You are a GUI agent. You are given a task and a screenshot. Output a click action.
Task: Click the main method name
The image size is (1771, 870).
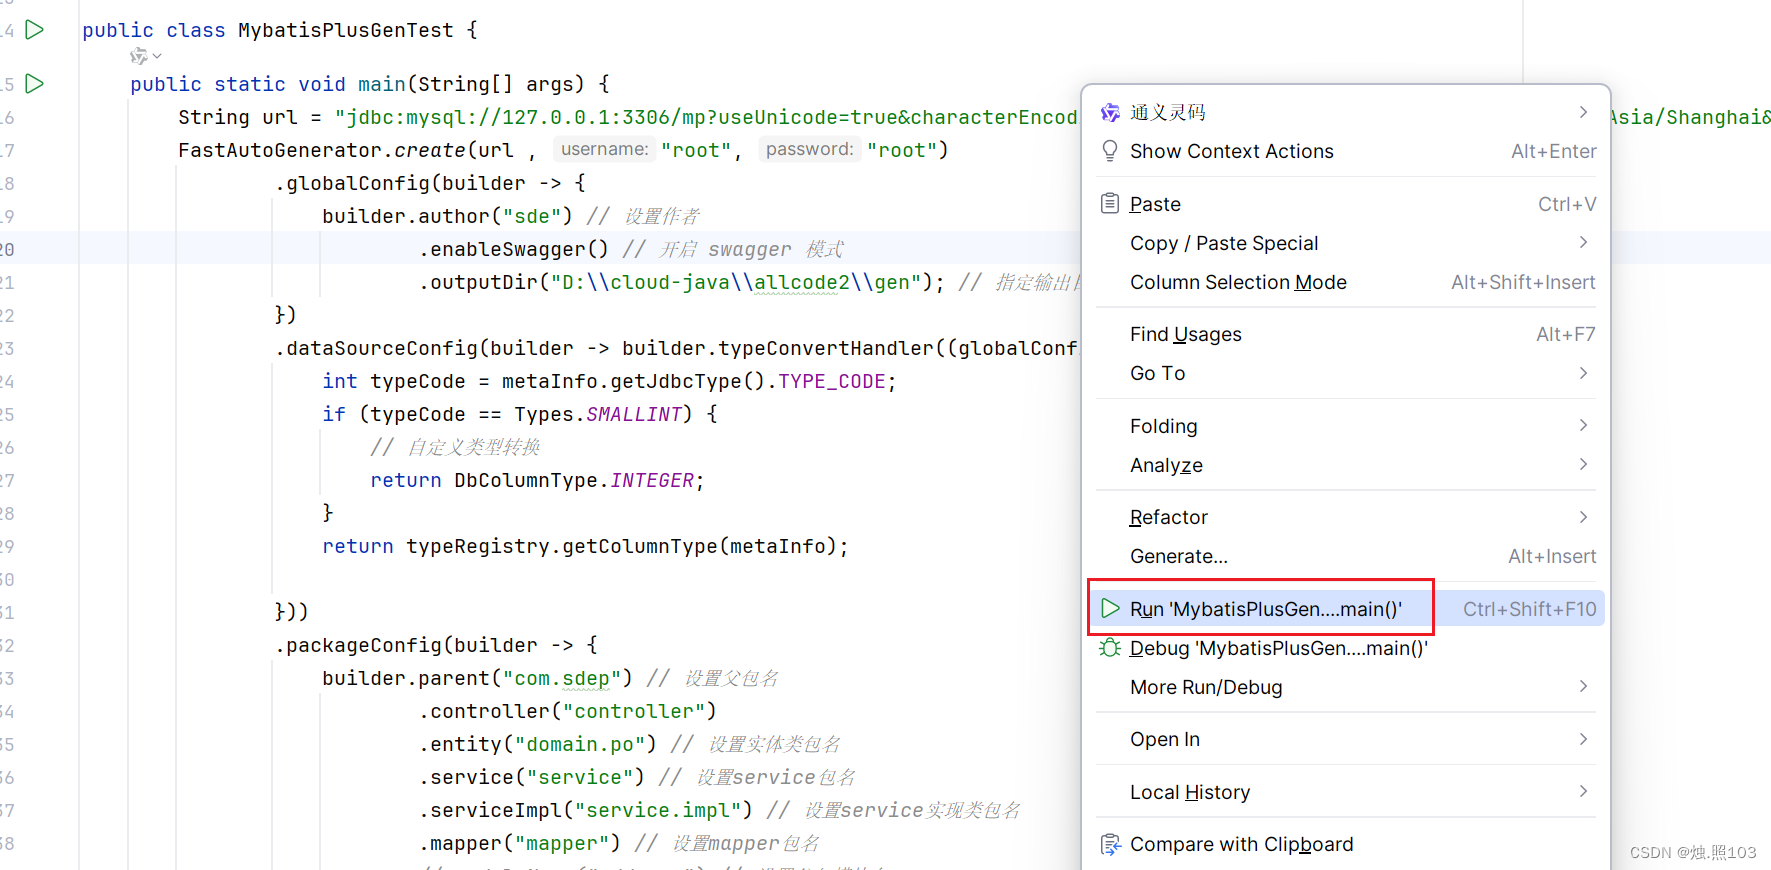pos(382,84)
